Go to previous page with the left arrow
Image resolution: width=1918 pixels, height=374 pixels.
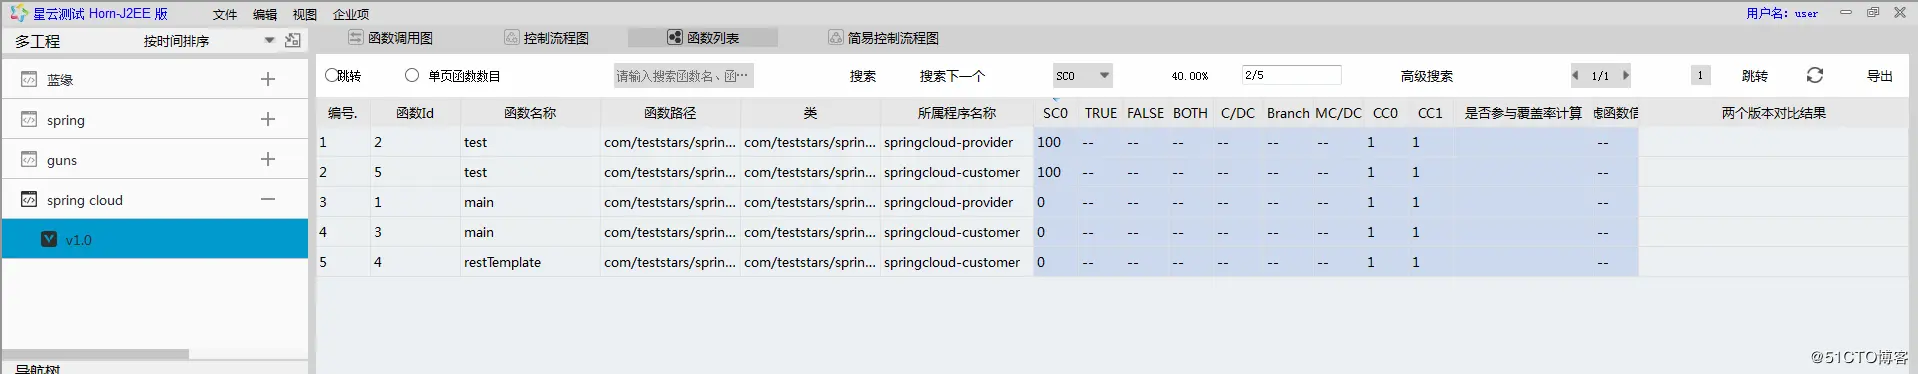click(1575, 75)
